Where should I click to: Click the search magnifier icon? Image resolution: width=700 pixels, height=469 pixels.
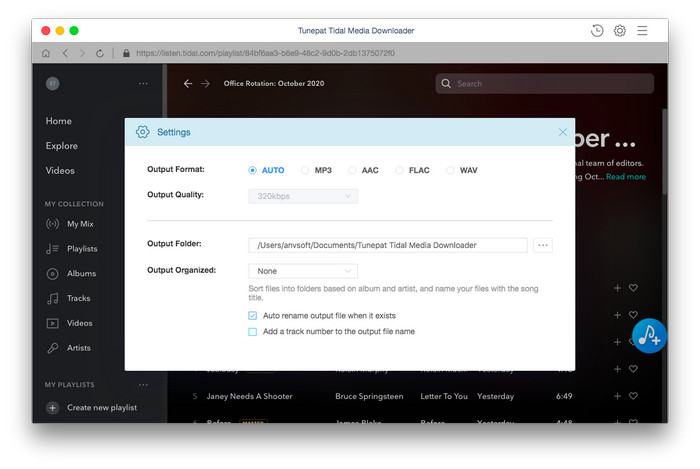pos(446,83)
